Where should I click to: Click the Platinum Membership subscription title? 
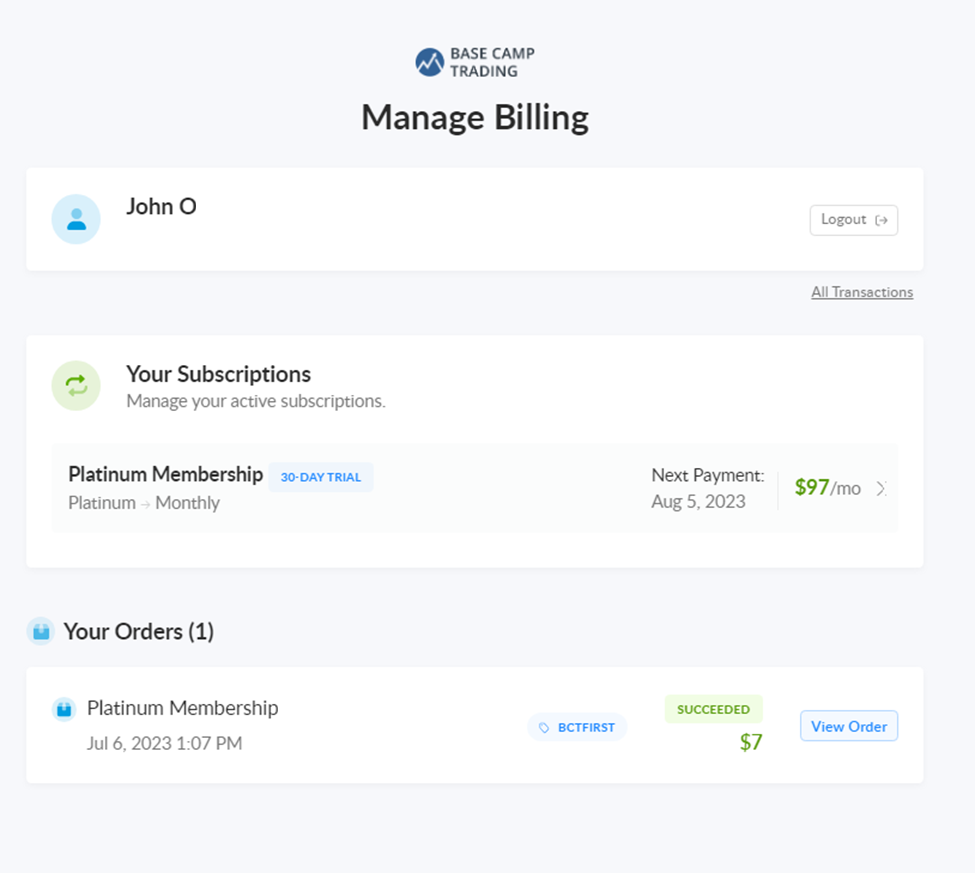[x=165, y=474]
